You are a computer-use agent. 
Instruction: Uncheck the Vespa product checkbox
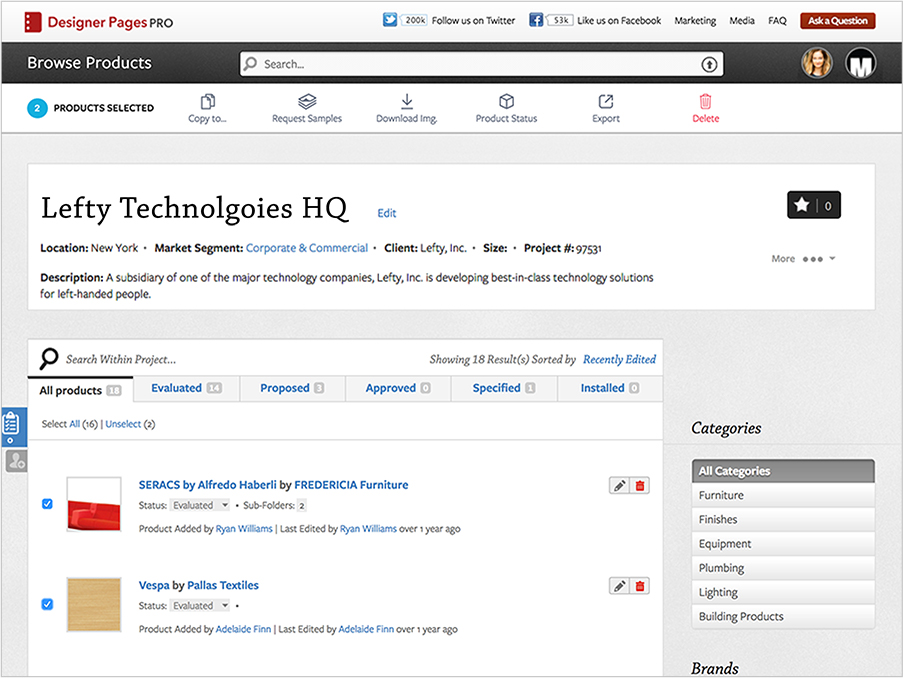(x=47, y=604)
